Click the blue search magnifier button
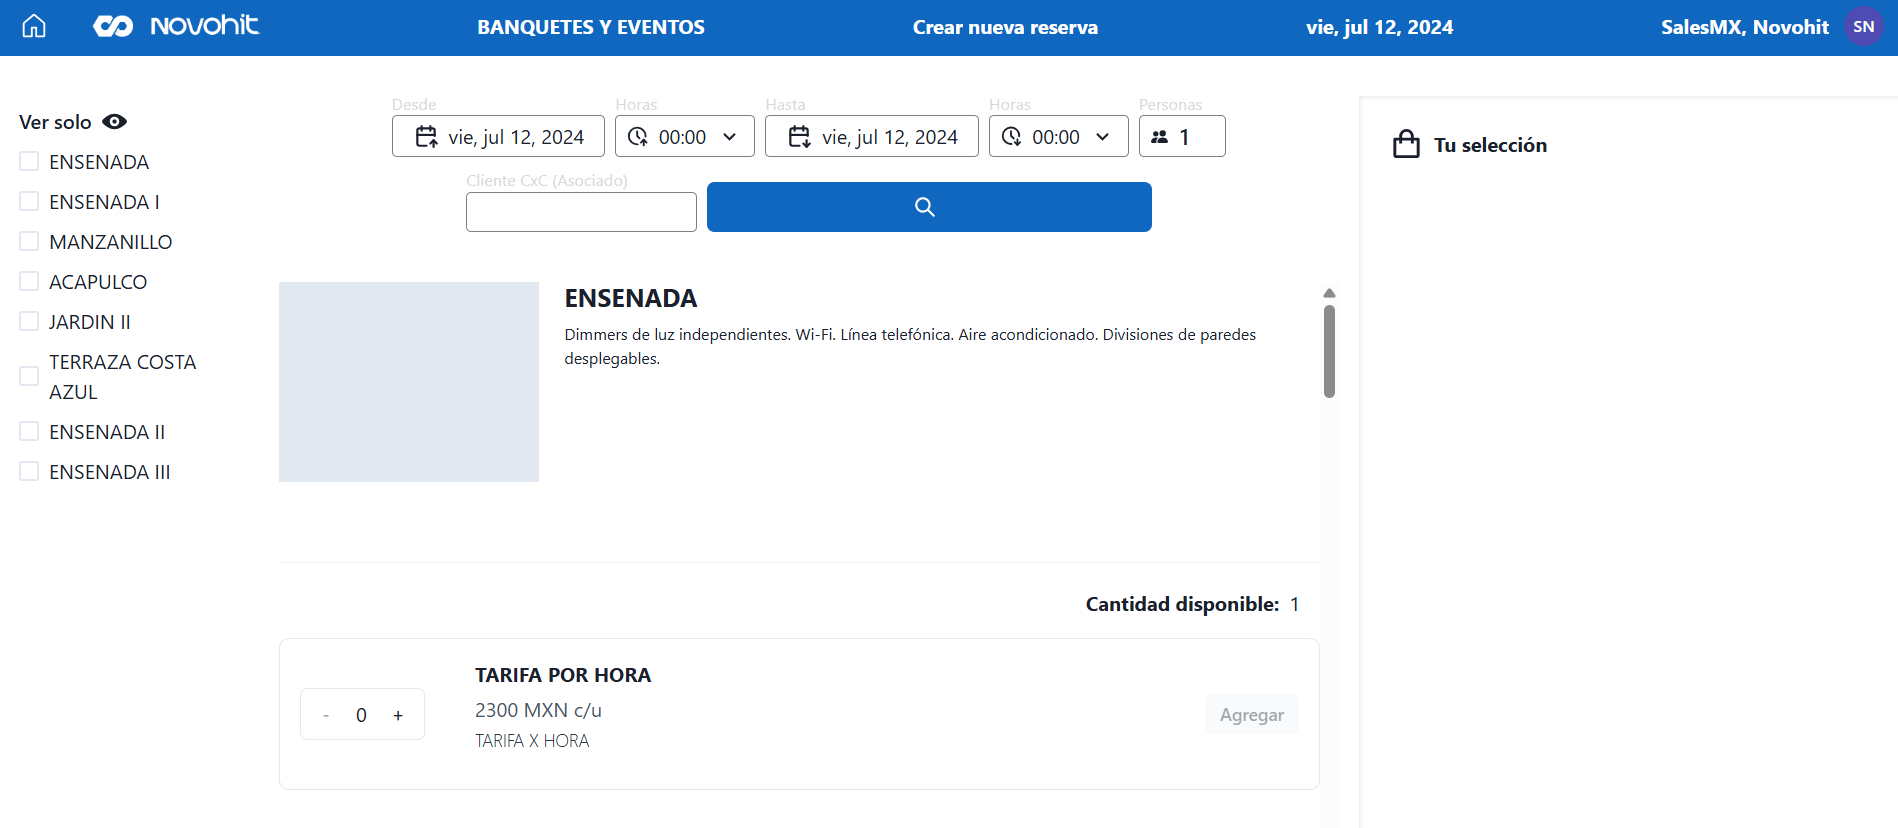This screenshot has width=1898, height=828. click(x=928, y=207)
